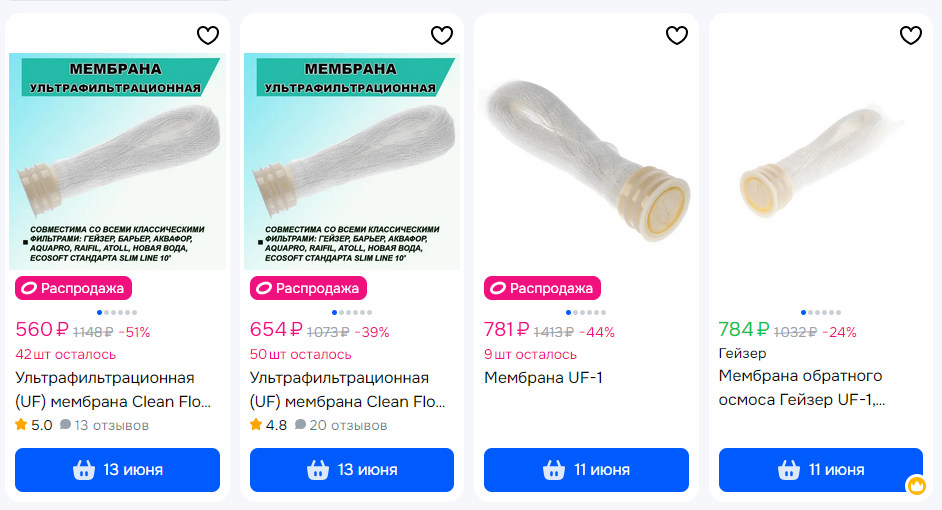This screenshot has width=942, height=510.
Task: Click the Распродажа badge on Мембрана UF-1
Action: [x=543, y=289]
